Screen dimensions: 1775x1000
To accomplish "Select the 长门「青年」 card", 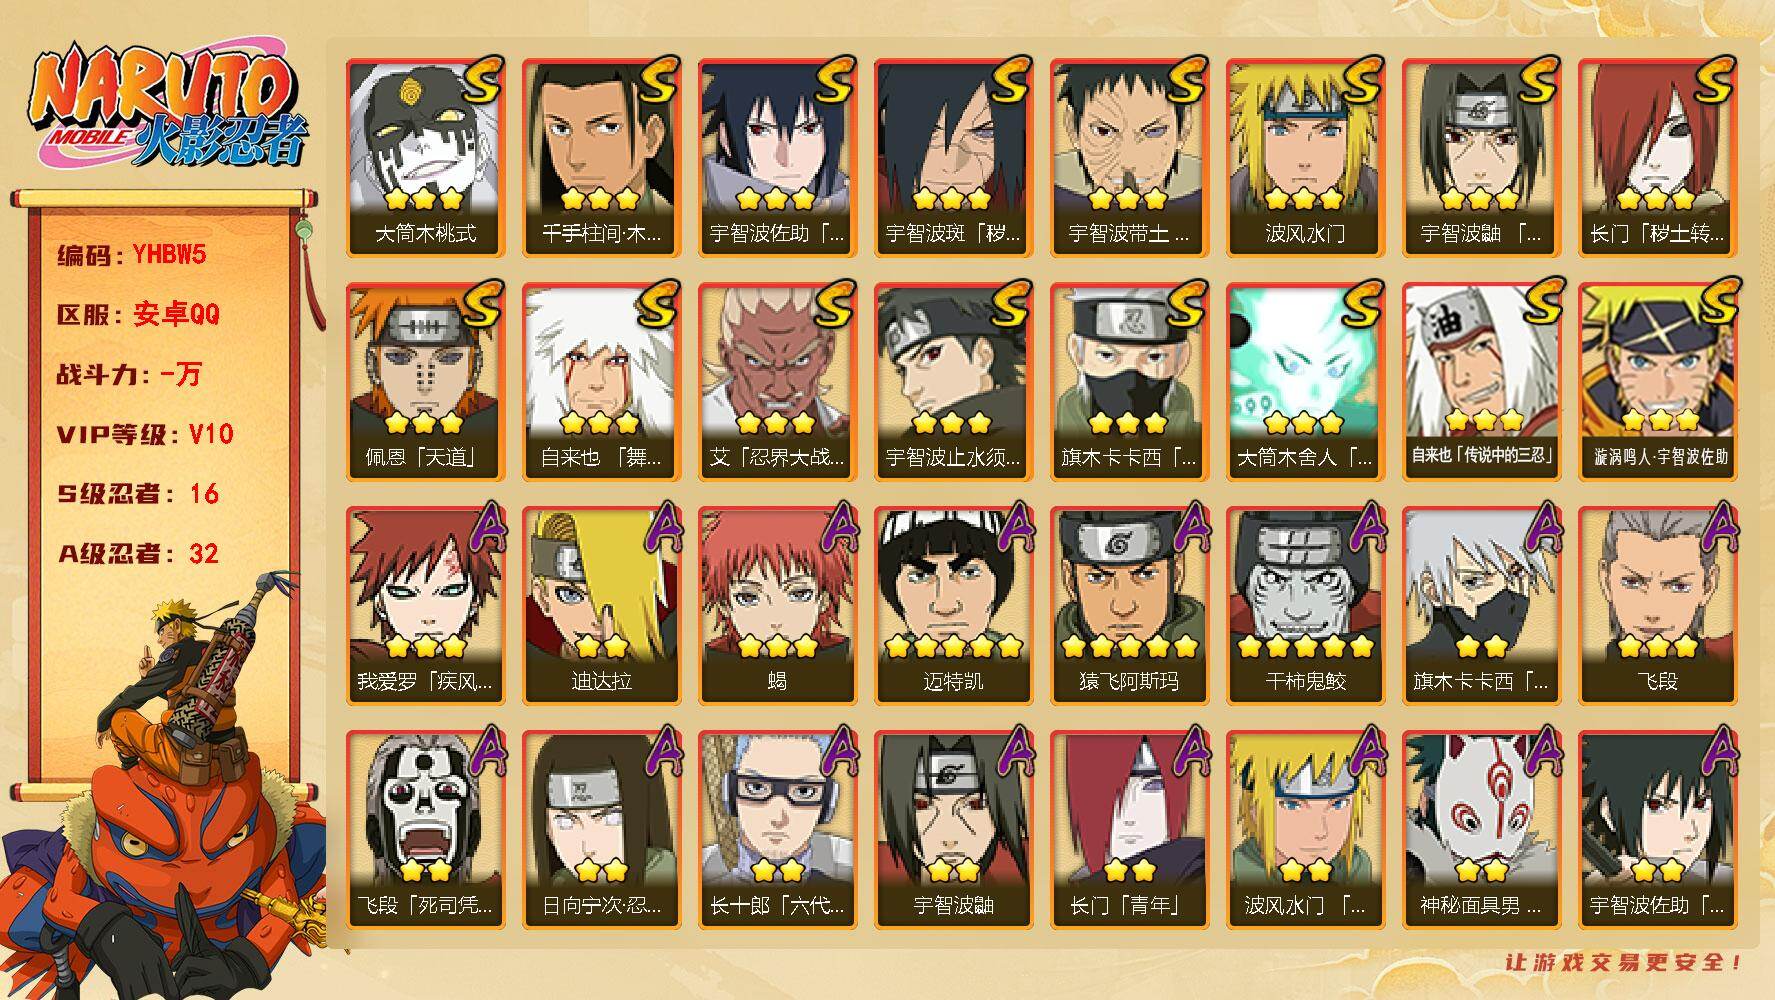I will [x=1129, y=830].
